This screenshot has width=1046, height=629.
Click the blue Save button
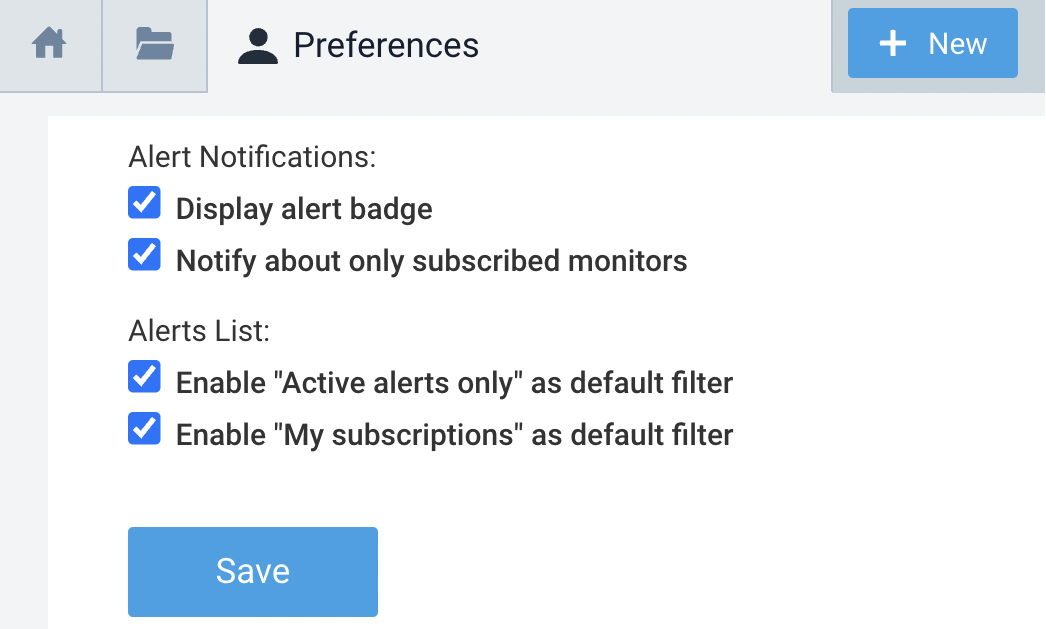click(x=252, y=571)
